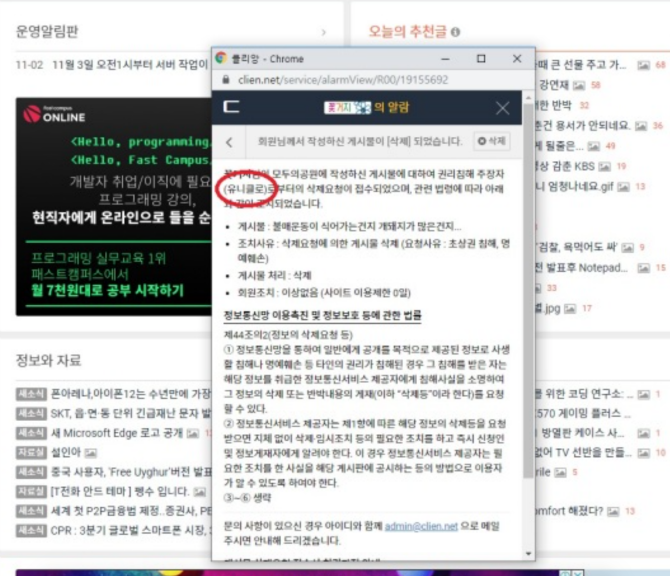Click the image icon beside '검찰, 욕먹어도 싸'
This screenshot has height=576, width=670.
(627, 247)
